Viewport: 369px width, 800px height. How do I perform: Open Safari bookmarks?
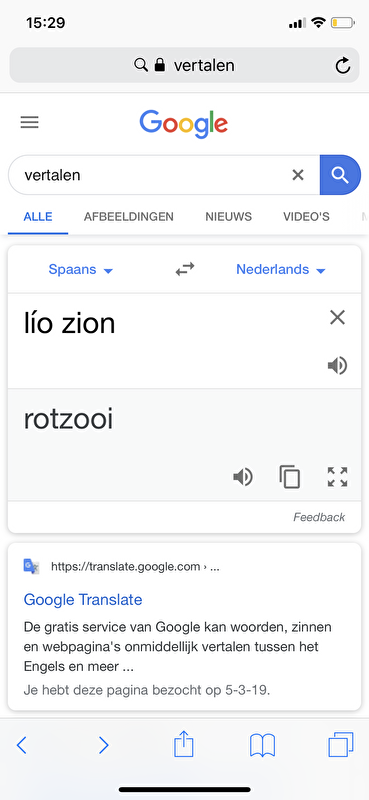(x=262, y=745)
